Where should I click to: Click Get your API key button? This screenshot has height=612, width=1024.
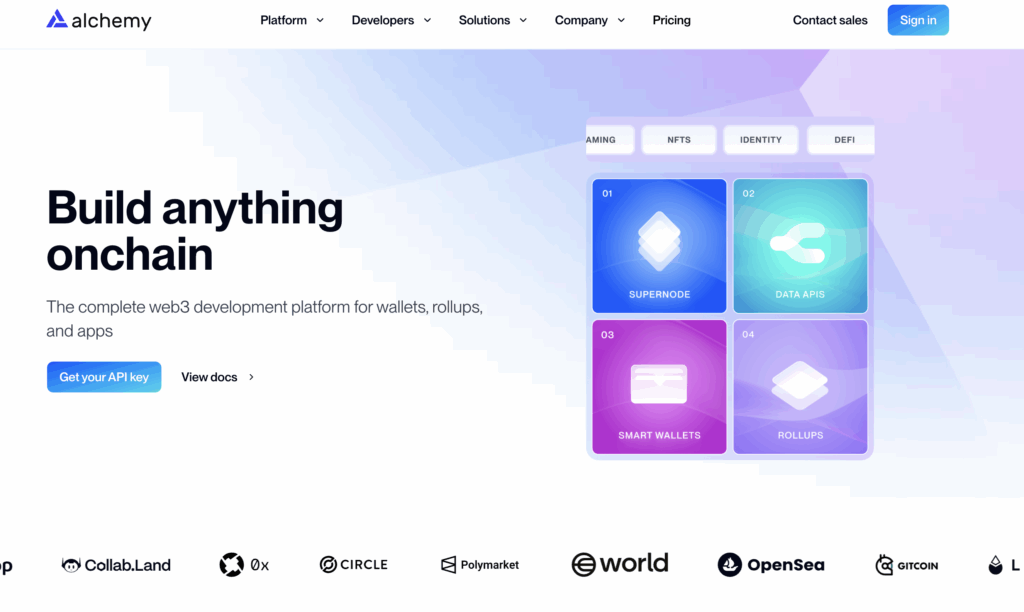pos(104,377)
